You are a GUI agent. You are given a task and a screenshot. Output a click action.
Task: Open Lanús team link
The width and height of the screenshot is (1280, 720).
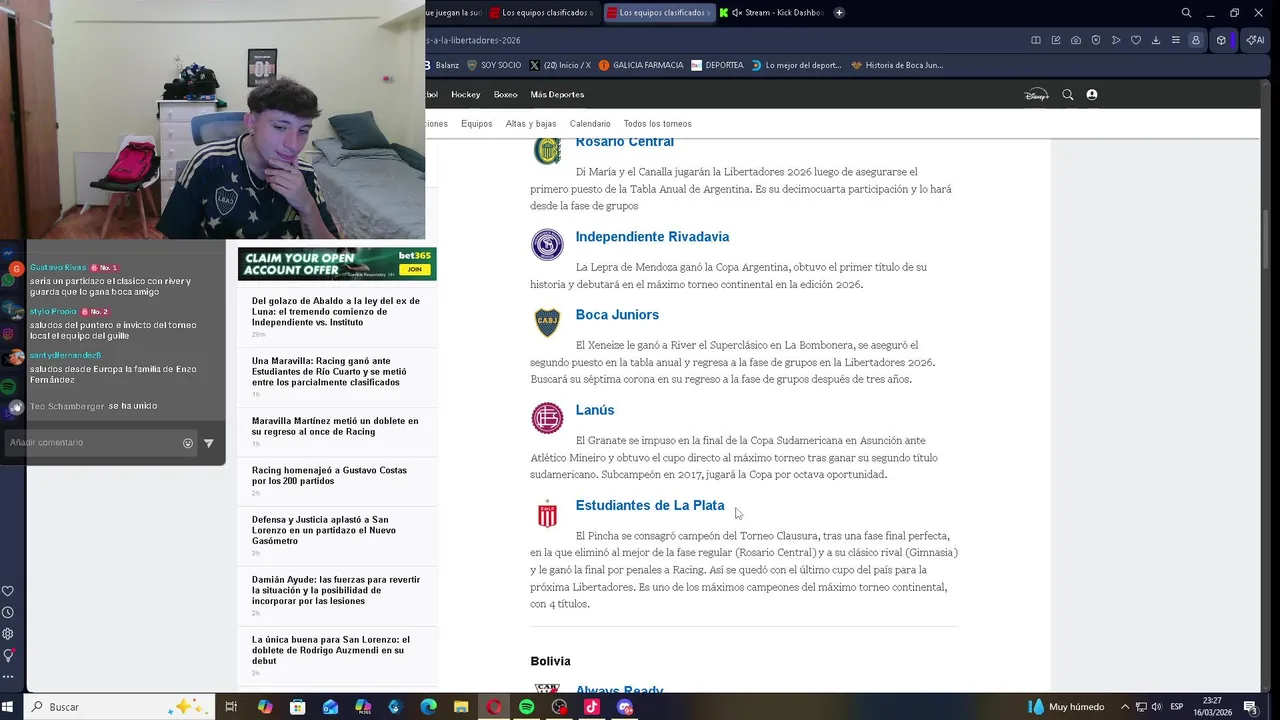click(595, 410)
